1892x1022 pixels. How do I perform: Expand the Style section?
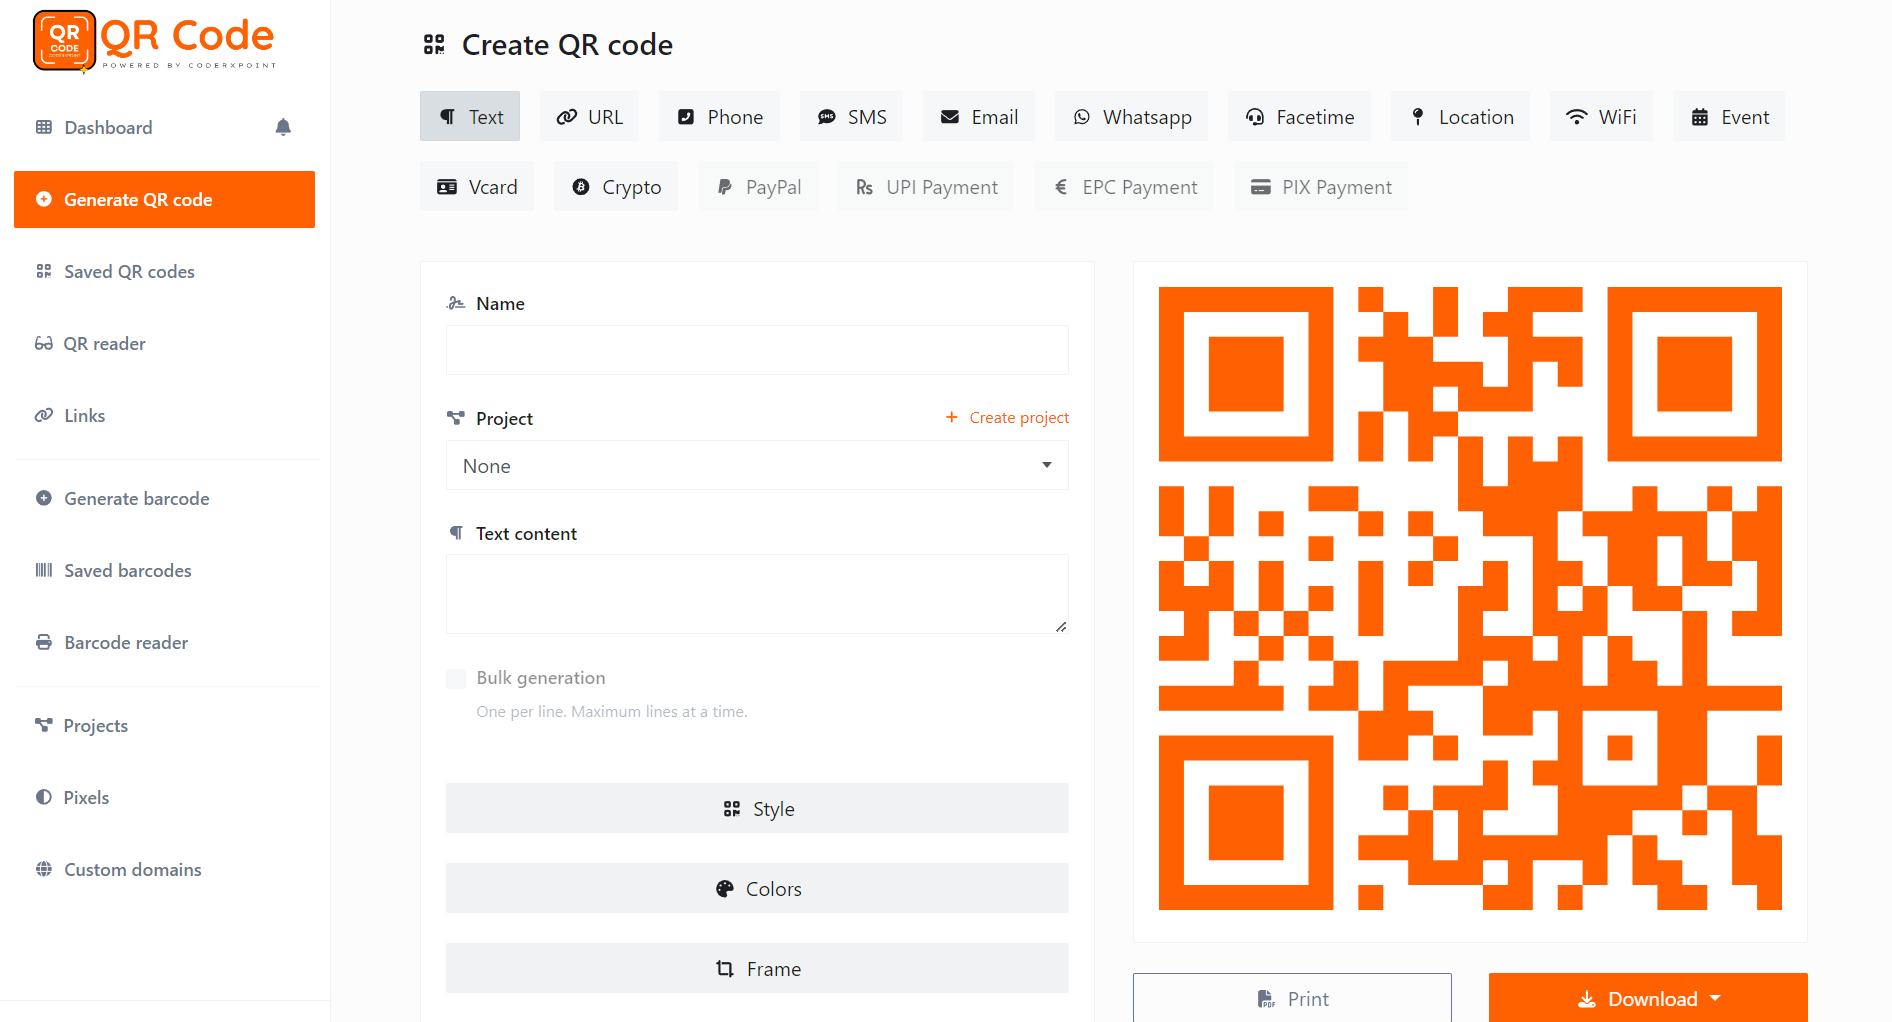[x=757, y=808]
